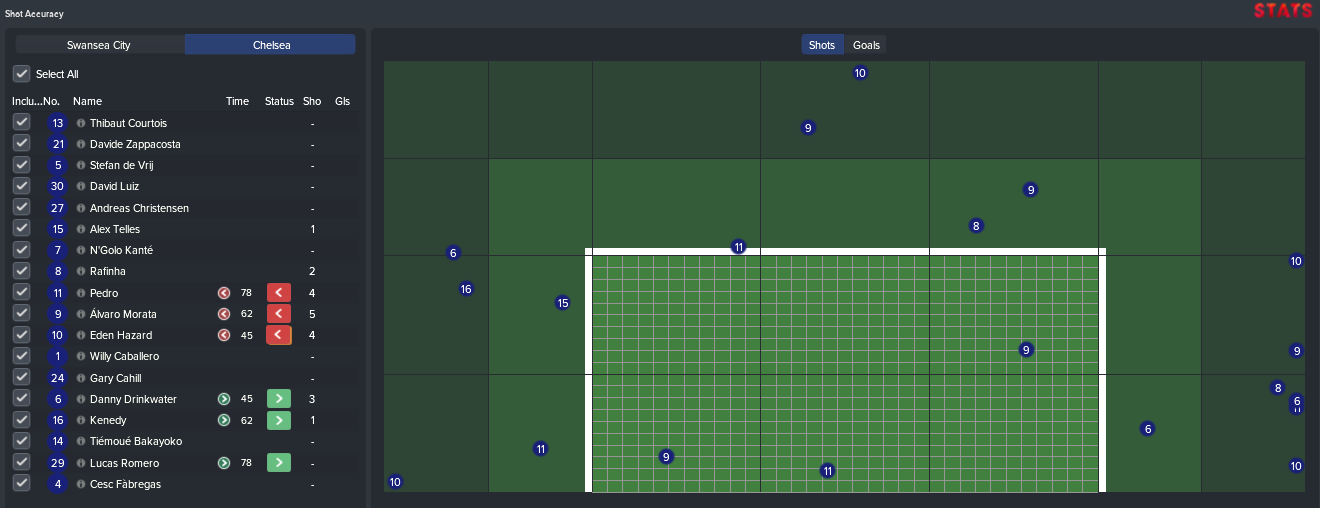Sort players by the Sho column
Screen dimensions: 1320x508
312,101
